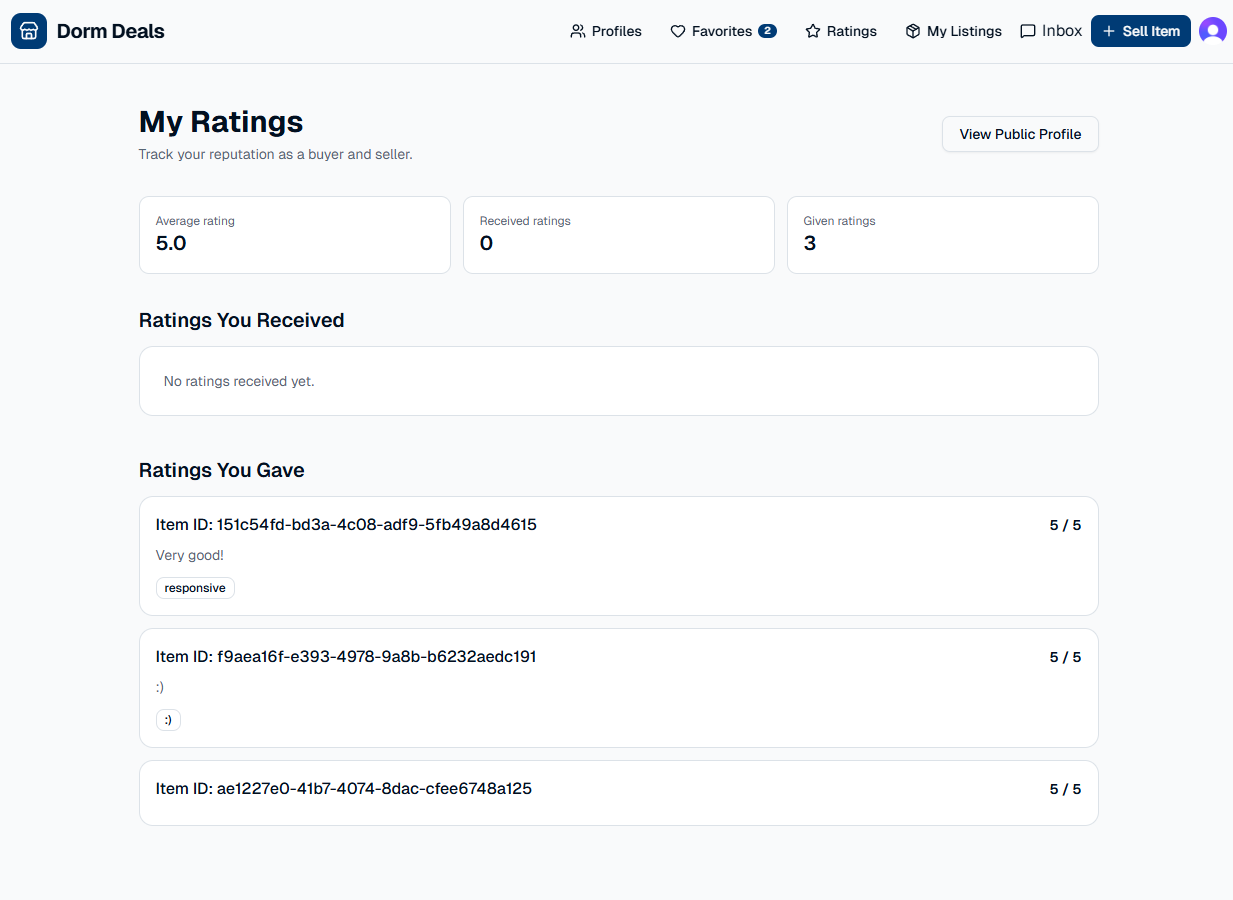The image size is (1233, 900).
Task: Open the user avatar menu
Action: click(x=1212, y=31)
